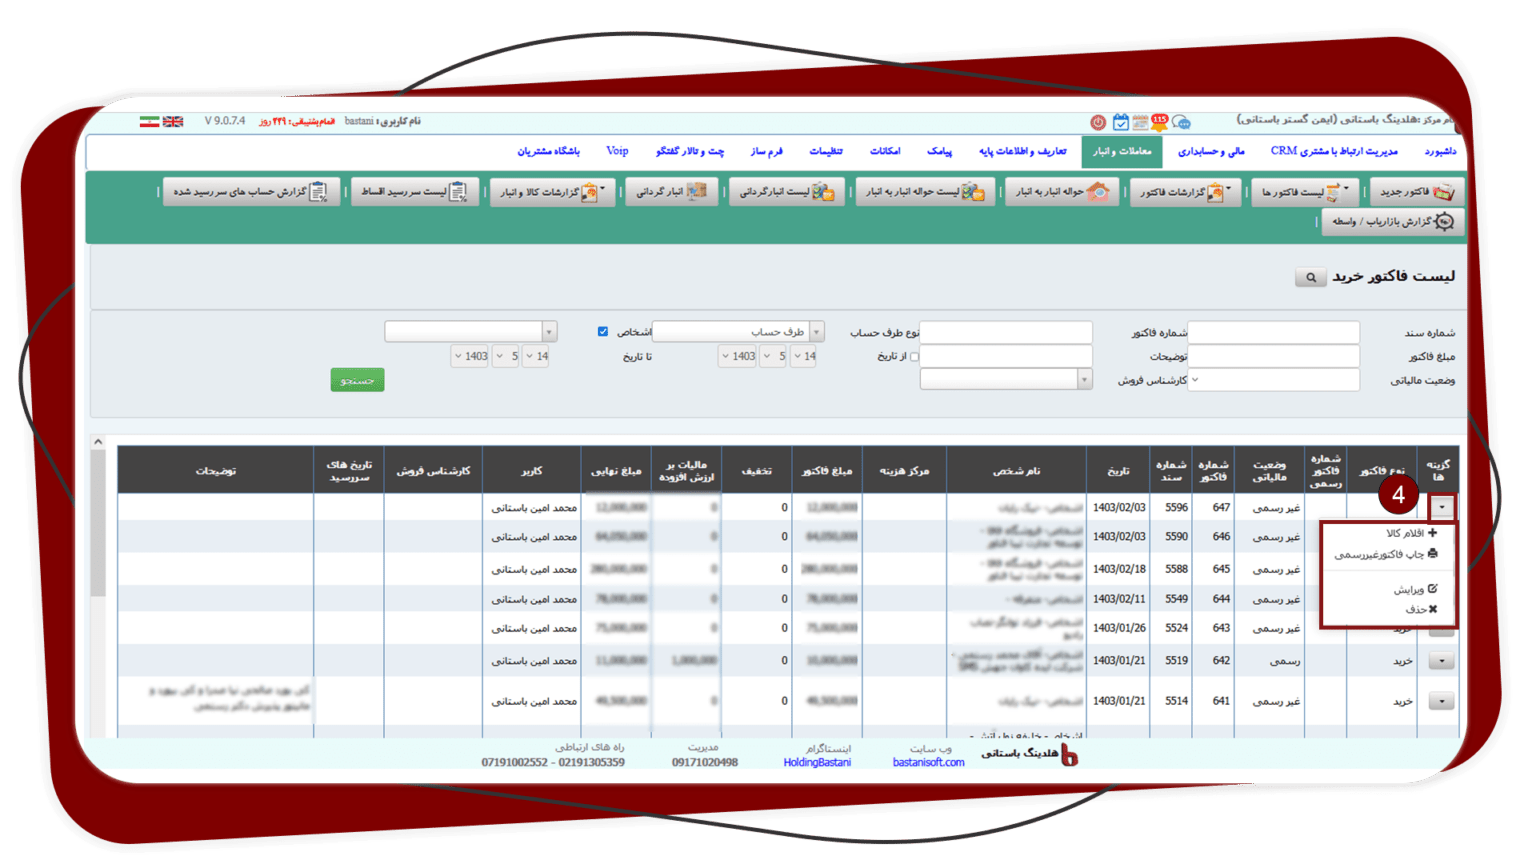Select حذف from options menu
This screenshot has width=1536, height=864.
coord(1421,609)
